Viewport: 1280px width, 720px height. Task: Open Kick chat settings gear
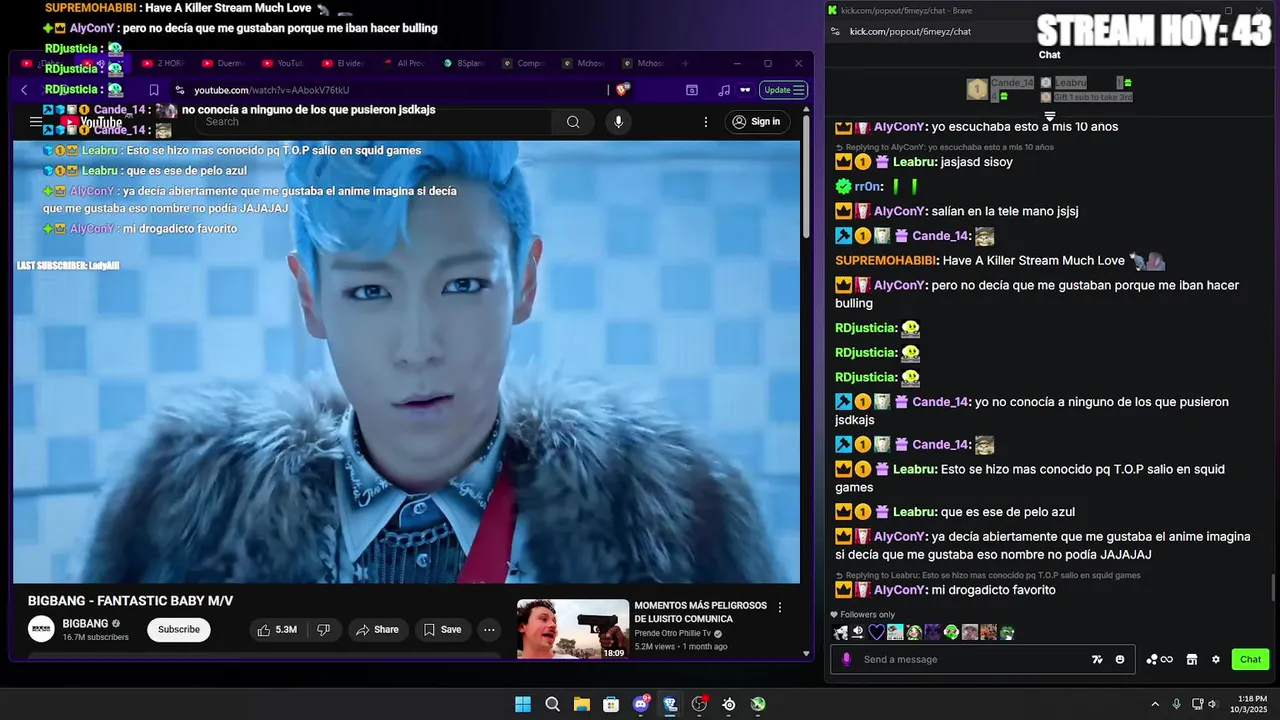click(x=1216, y=659)
